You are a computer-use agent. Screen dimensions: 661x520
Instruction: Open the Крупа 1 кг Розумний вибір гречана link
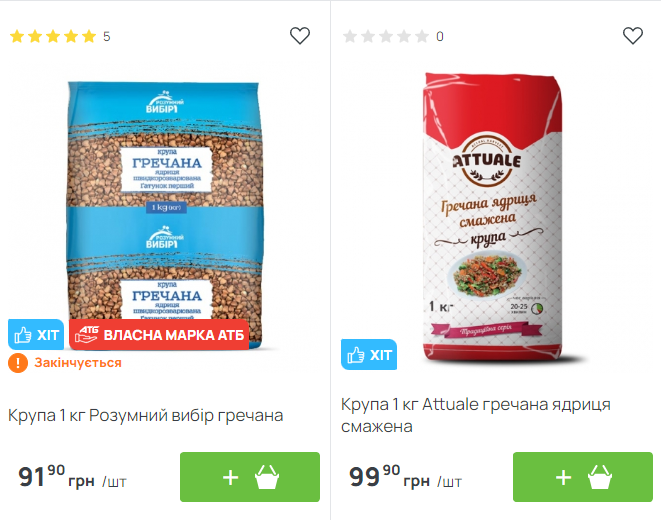click(x=145, y=415)
